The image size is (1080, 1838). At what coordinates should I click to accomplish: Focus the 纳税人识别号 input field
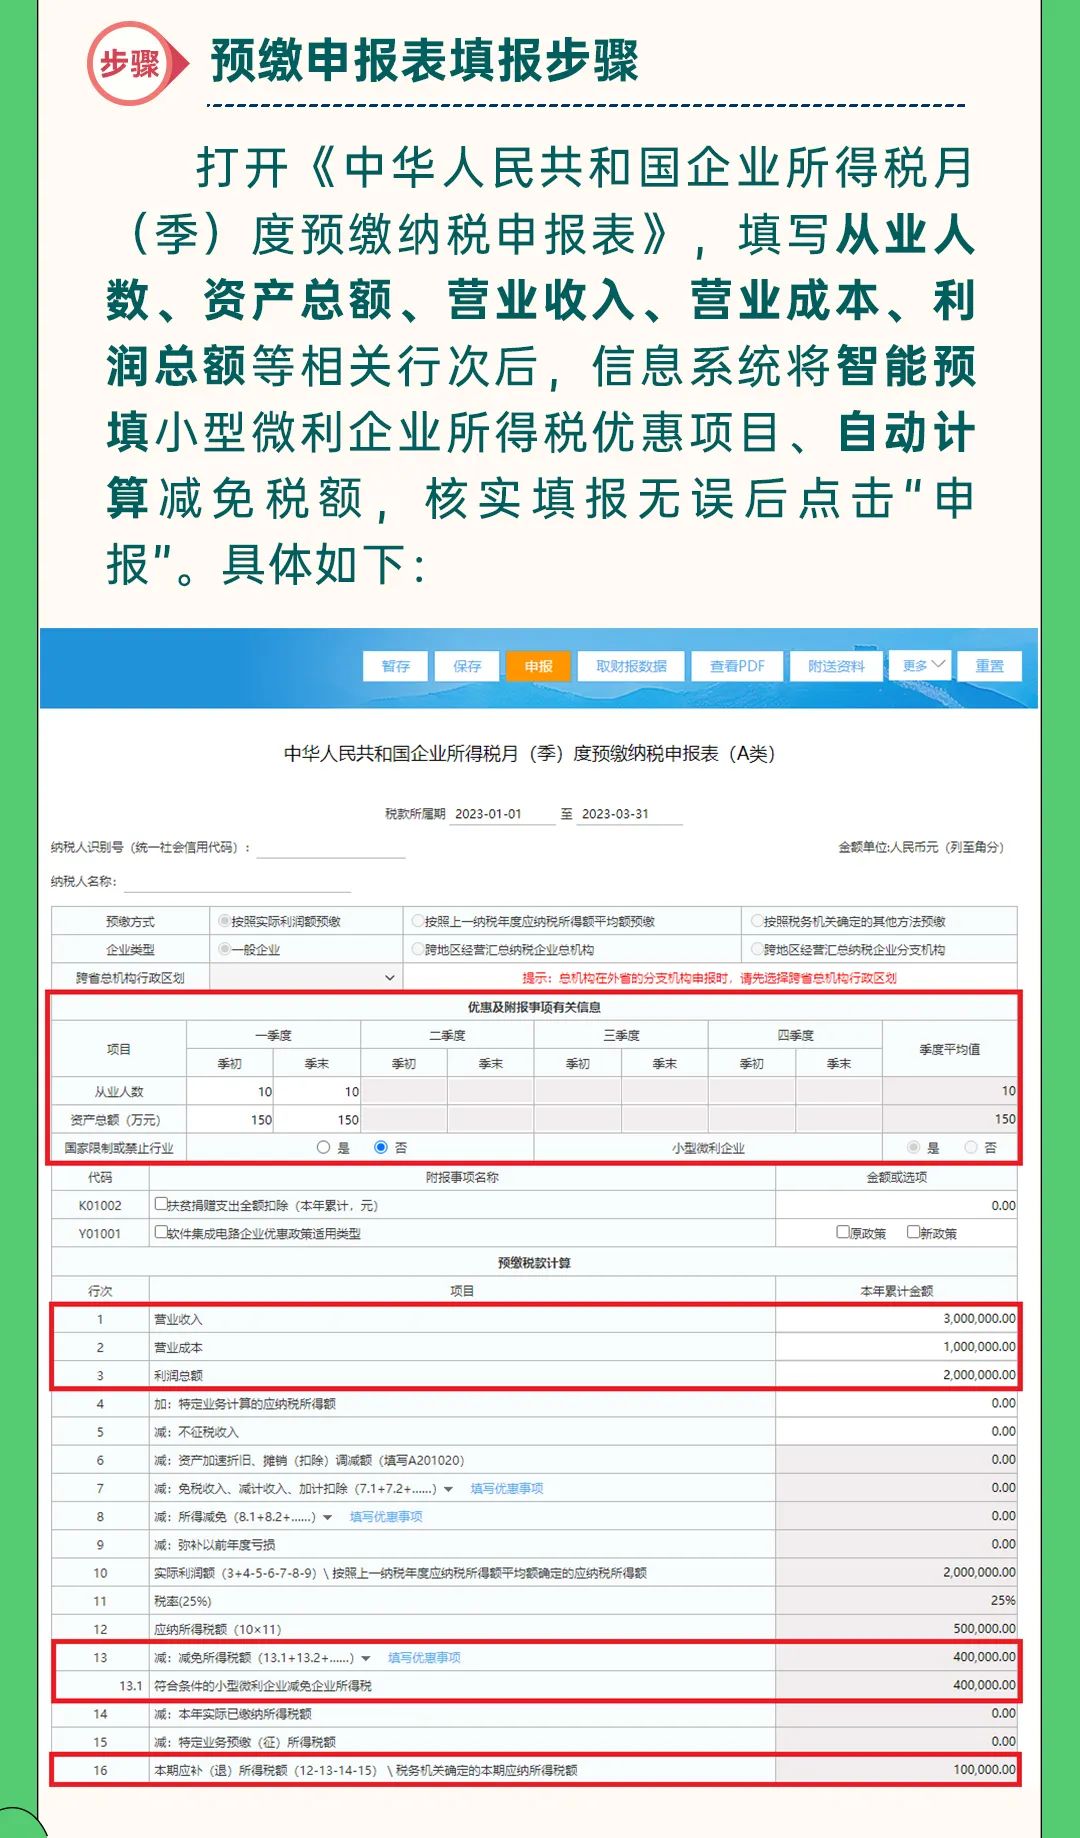(331, 848)
